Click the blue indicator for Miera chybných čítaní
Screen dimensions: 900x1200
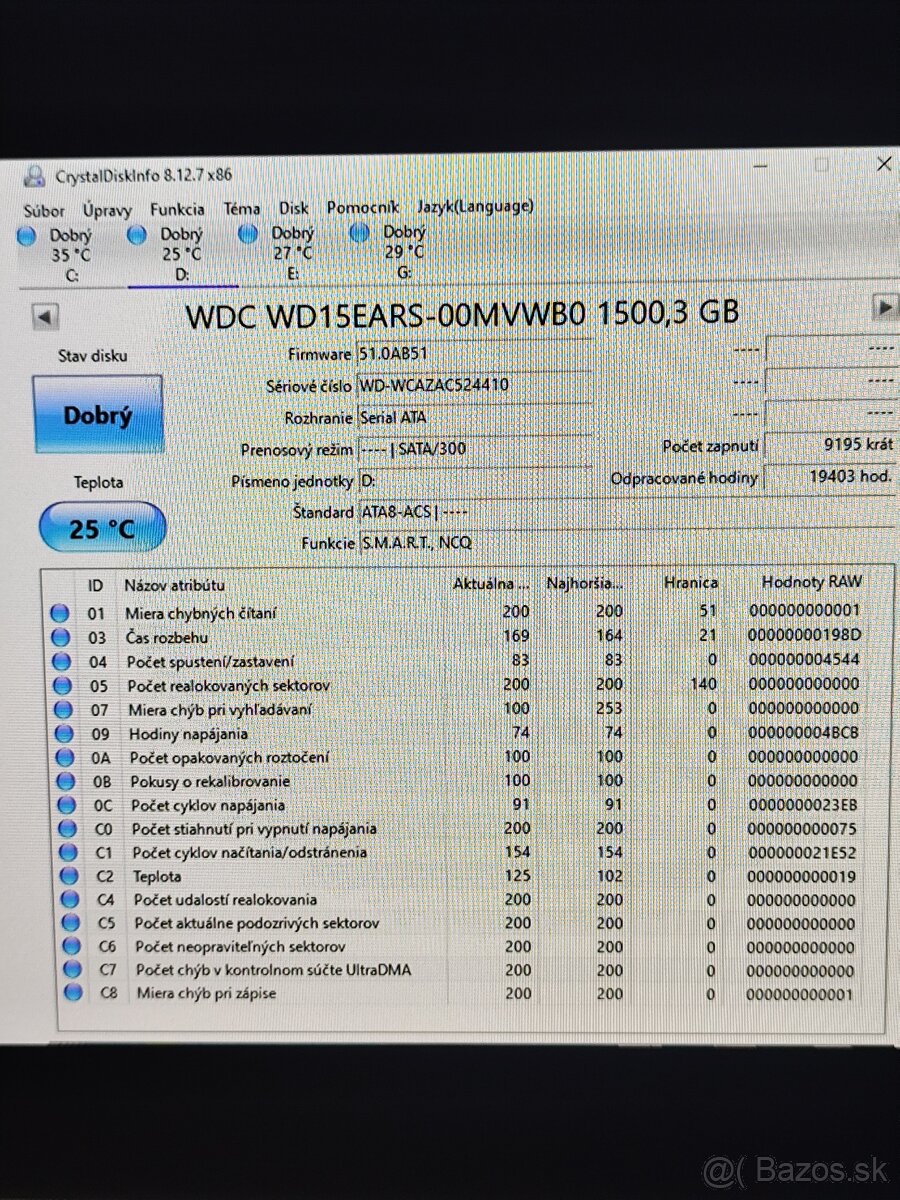[60, 612]
